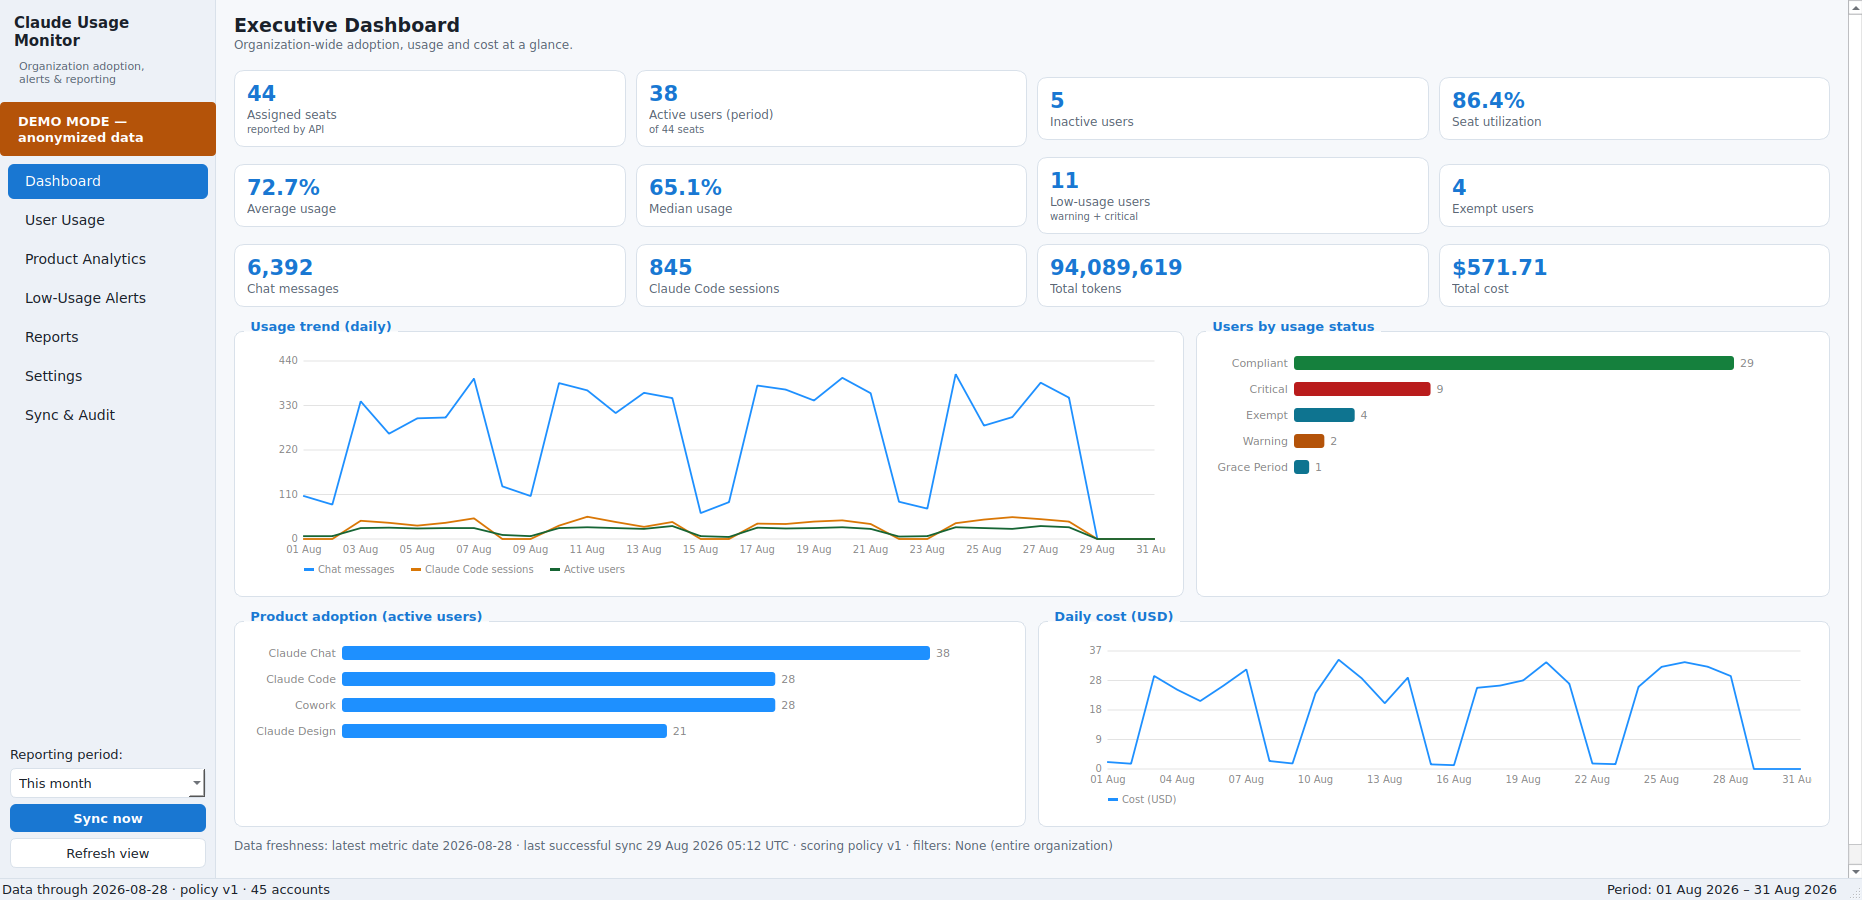Click the Total cost $571.71 card
1862x900 pixels.
point(1634,276)
